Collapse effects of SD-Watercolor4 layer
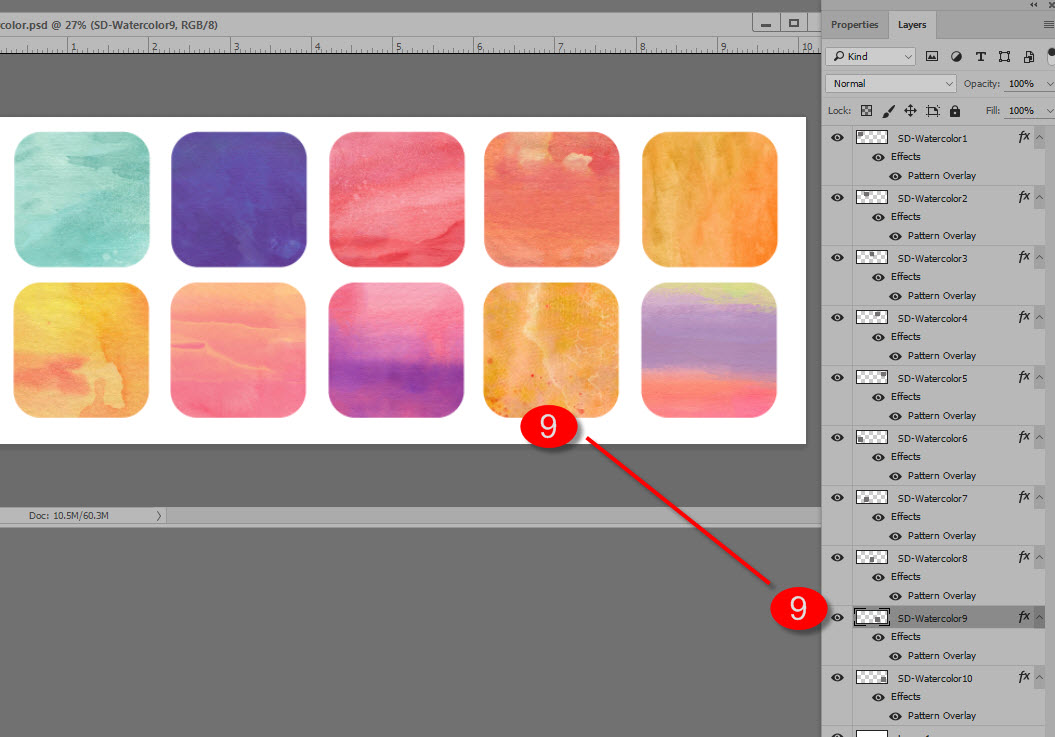Image resolution: width=1055 pixels, height=737 pixels. tap(1040, 317)
